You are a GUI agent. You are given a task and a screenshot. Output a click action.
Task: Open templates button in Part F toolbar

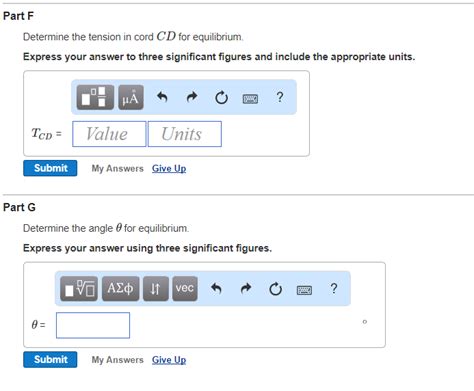[x=95, y=97]
